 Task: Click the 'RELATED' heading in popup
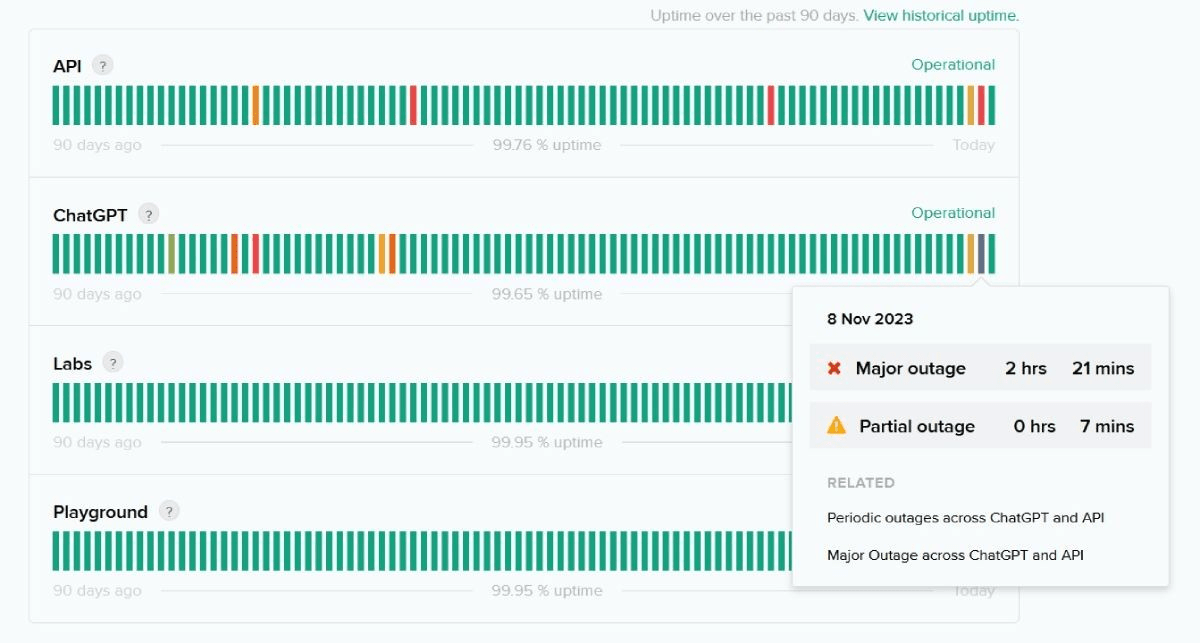861,483
